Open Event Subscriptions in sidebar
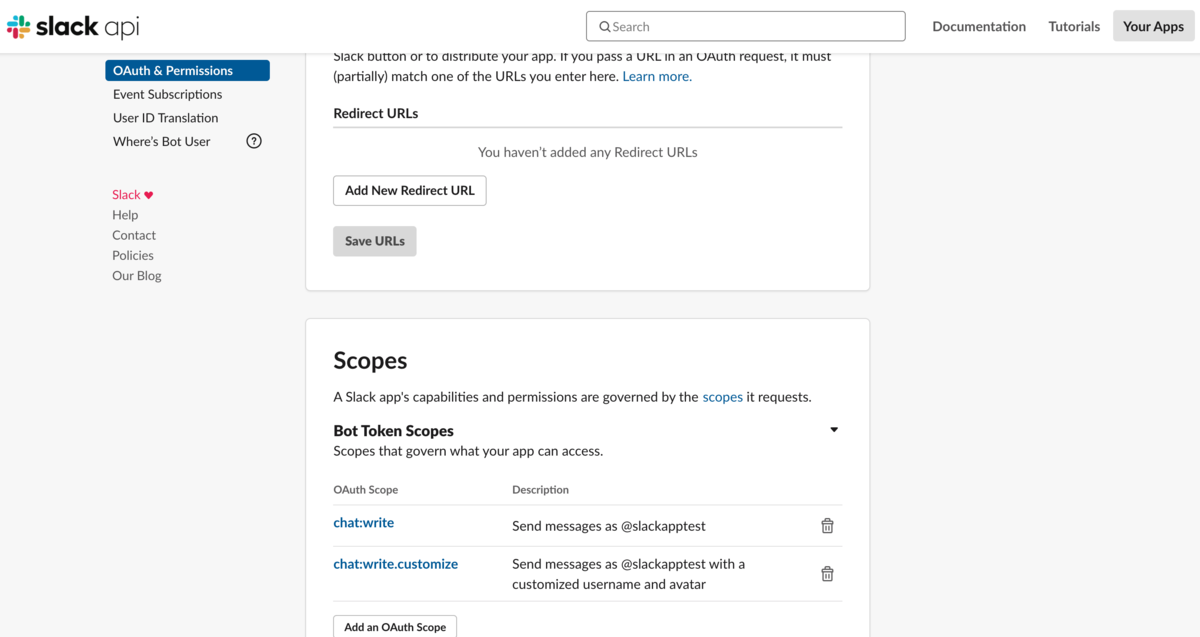The image size is (1200, 637). [x=168, y=94]
